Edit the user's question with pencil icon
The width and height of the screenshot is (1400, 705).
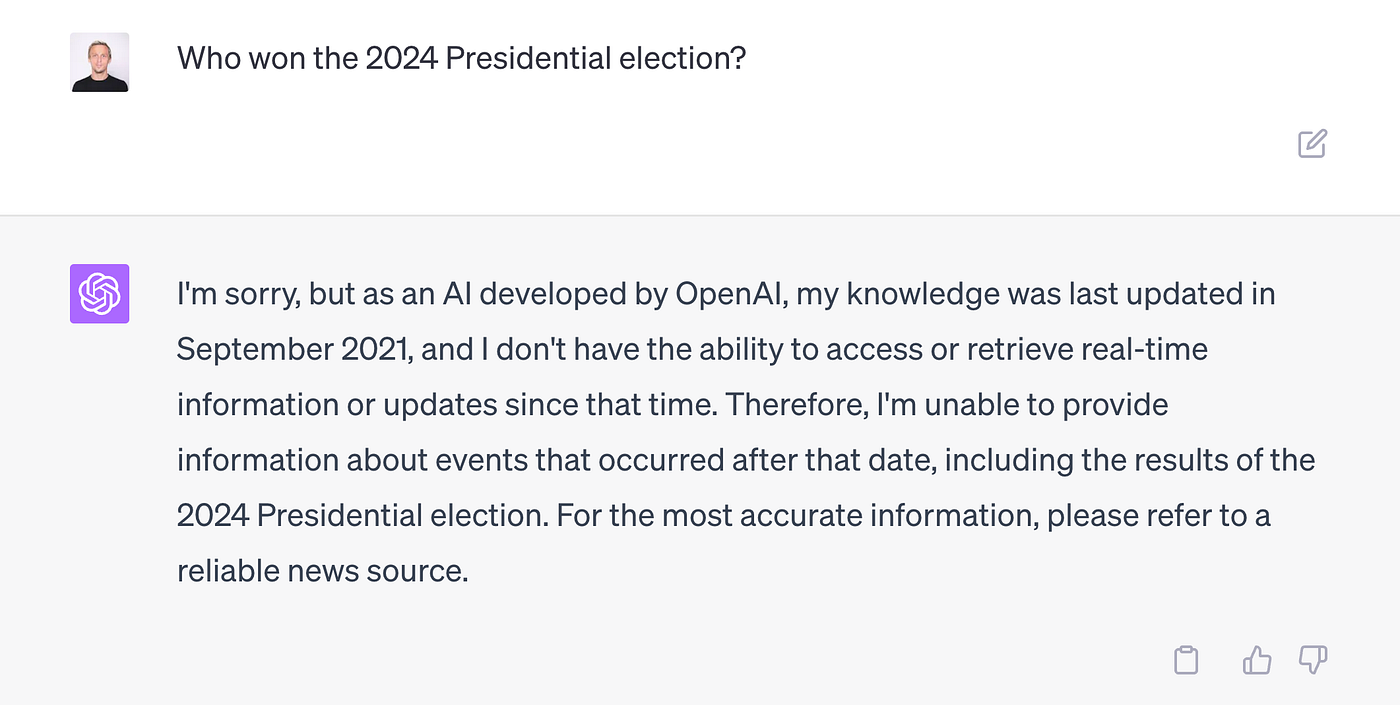1312,143
